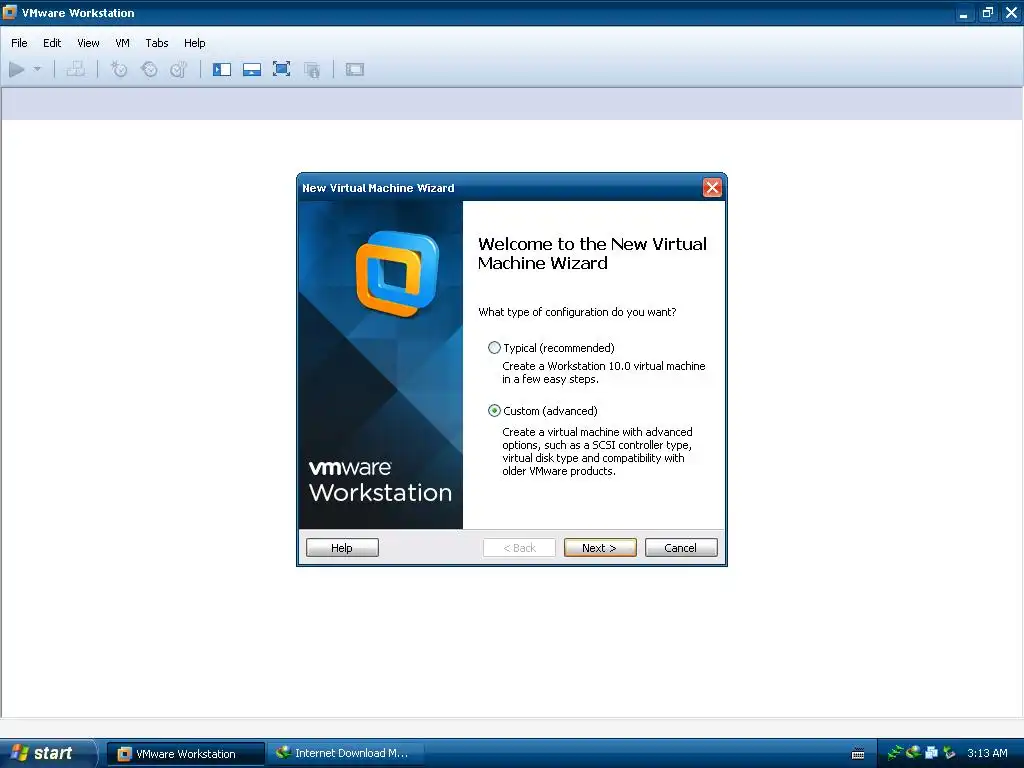This screenshot has width=1024, height=768.
Task: Click the disabled < Back button
Action: 519,548
